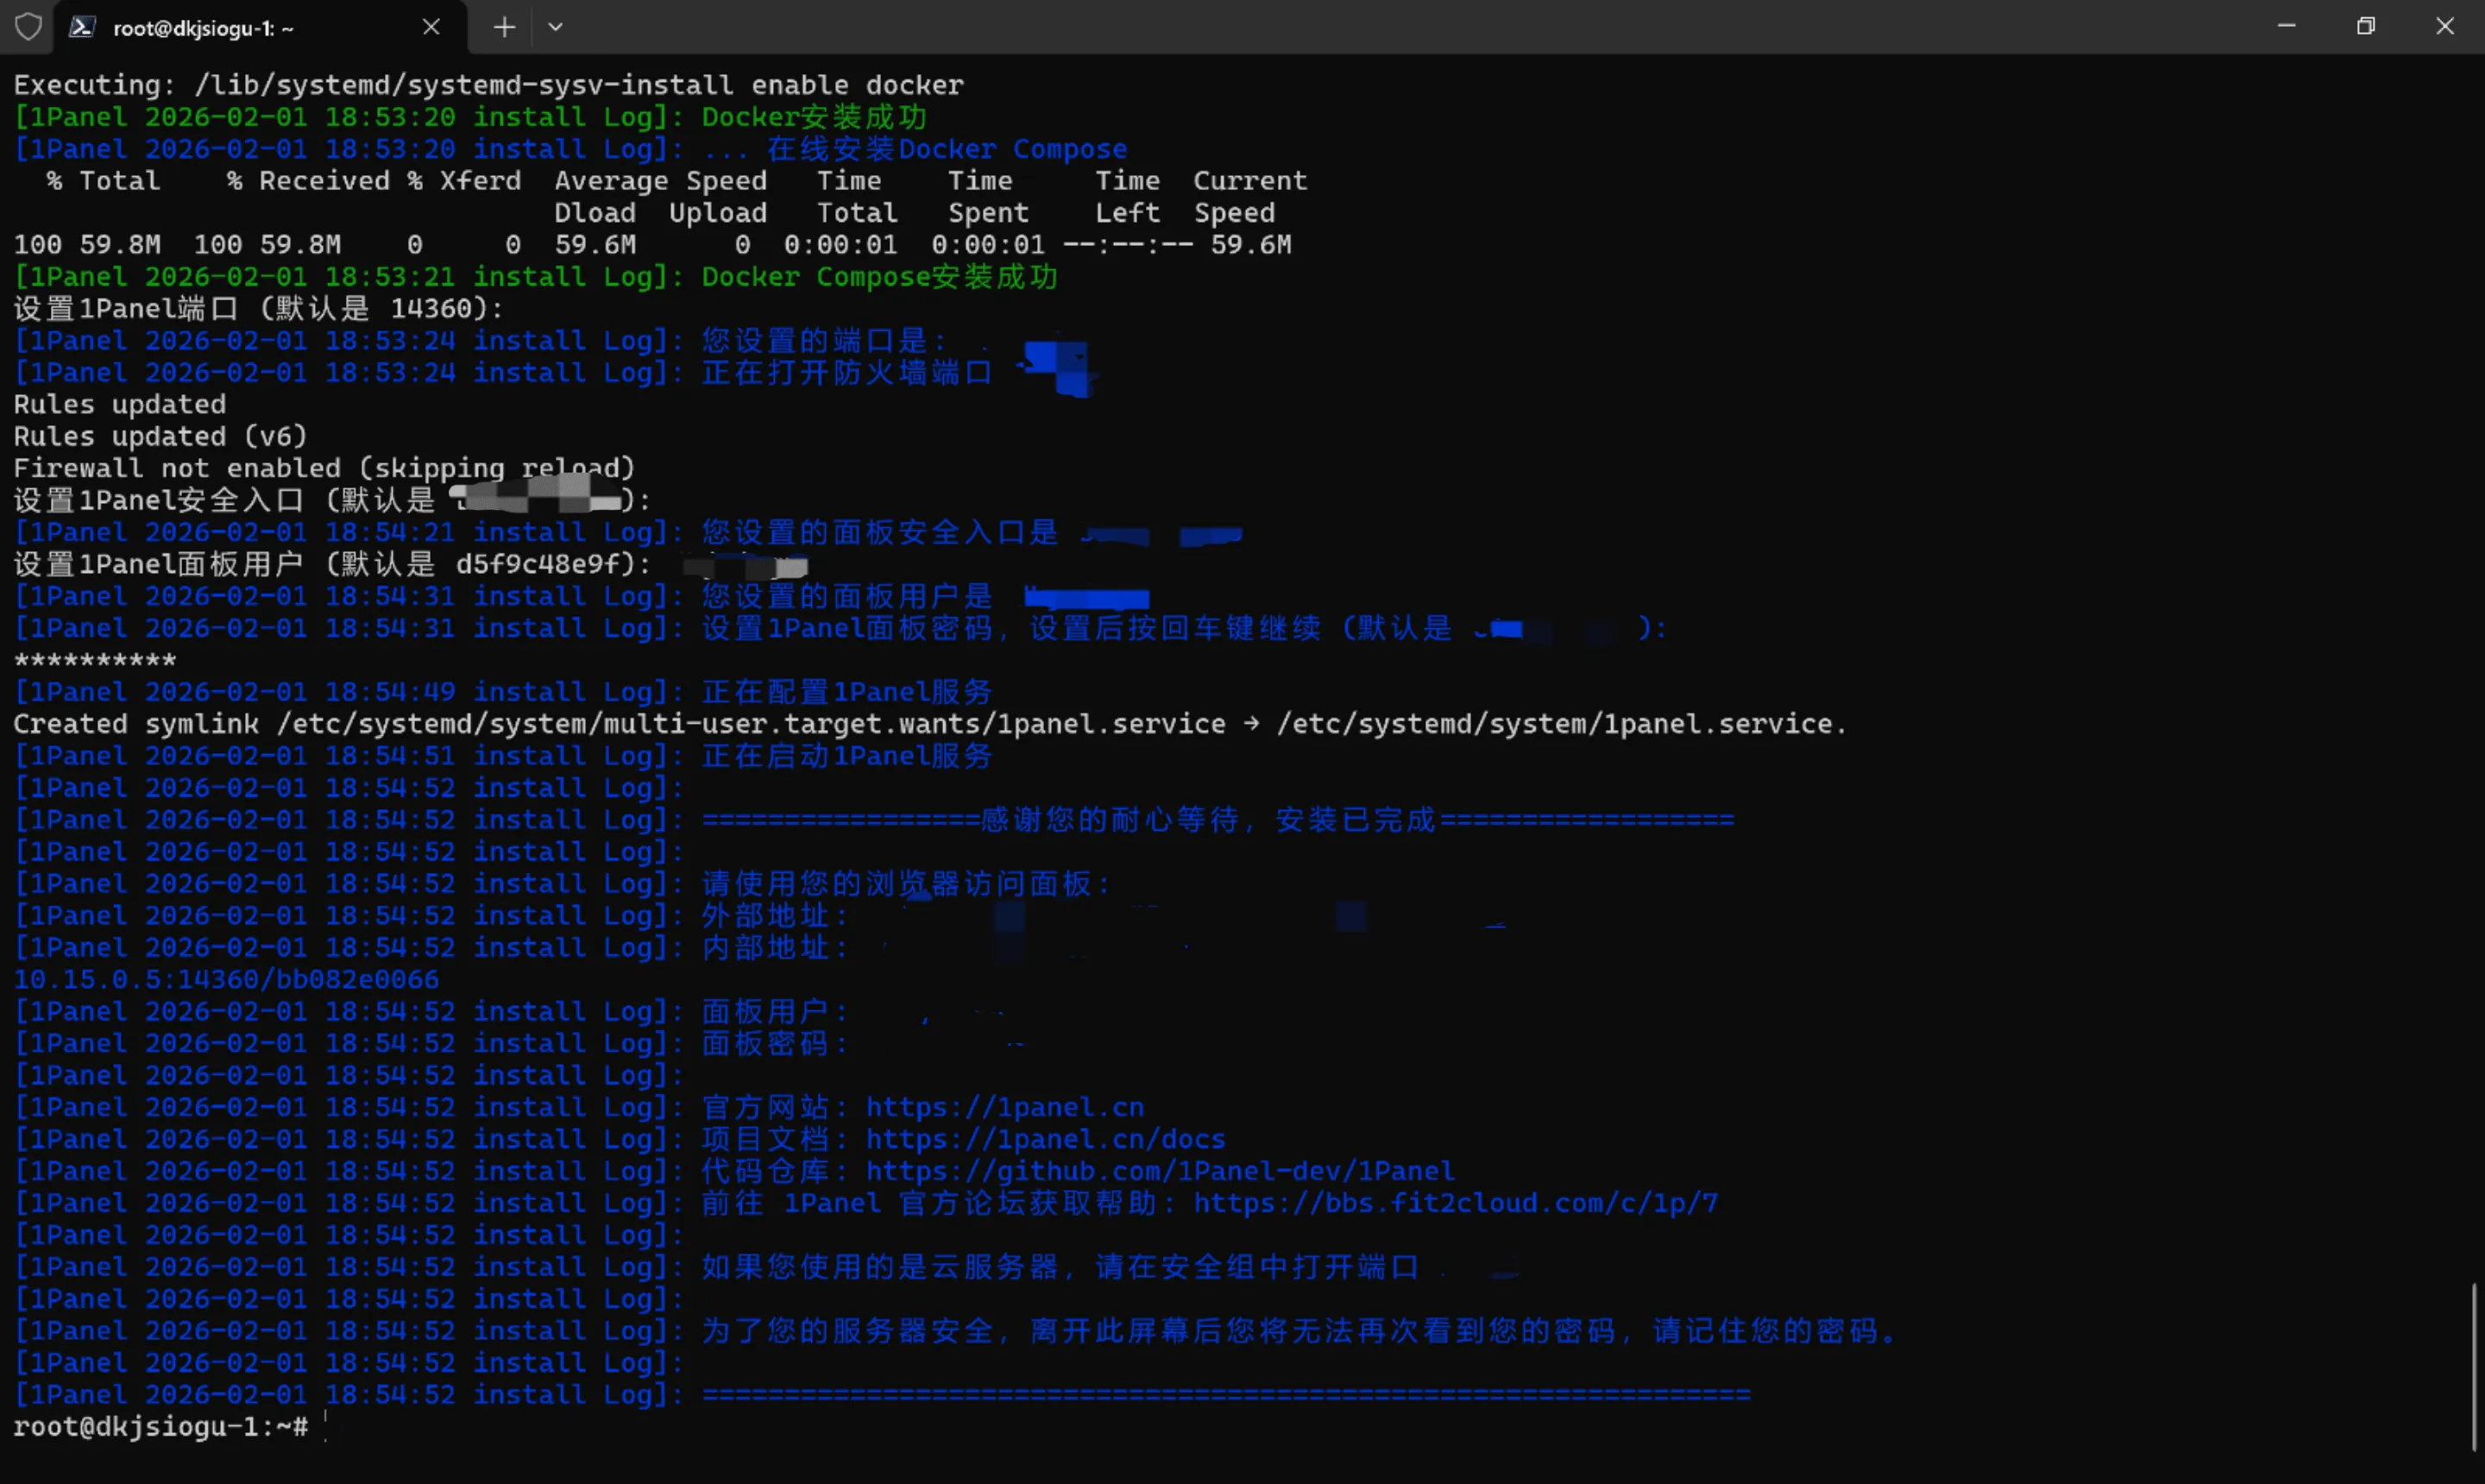This screenshot has height=1484, width=2485.
Task: Click the 'Rules updated (v6)' line
Action: click(160, 437)
